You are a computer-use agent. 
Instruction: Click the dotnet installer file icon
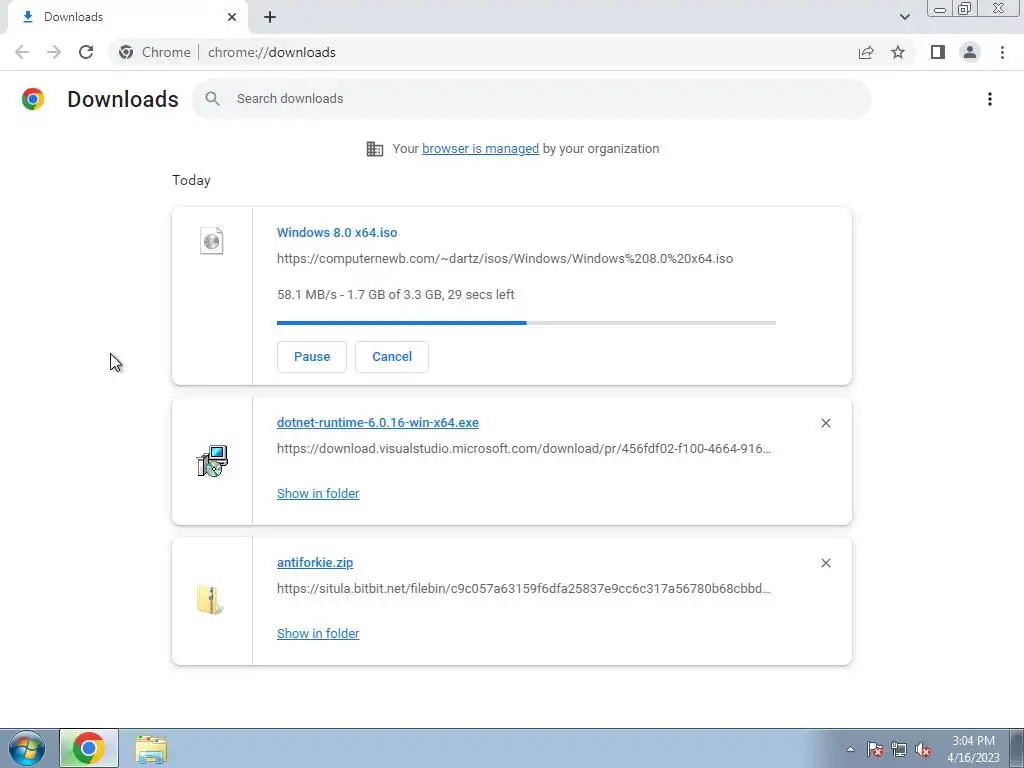[212, 461]
